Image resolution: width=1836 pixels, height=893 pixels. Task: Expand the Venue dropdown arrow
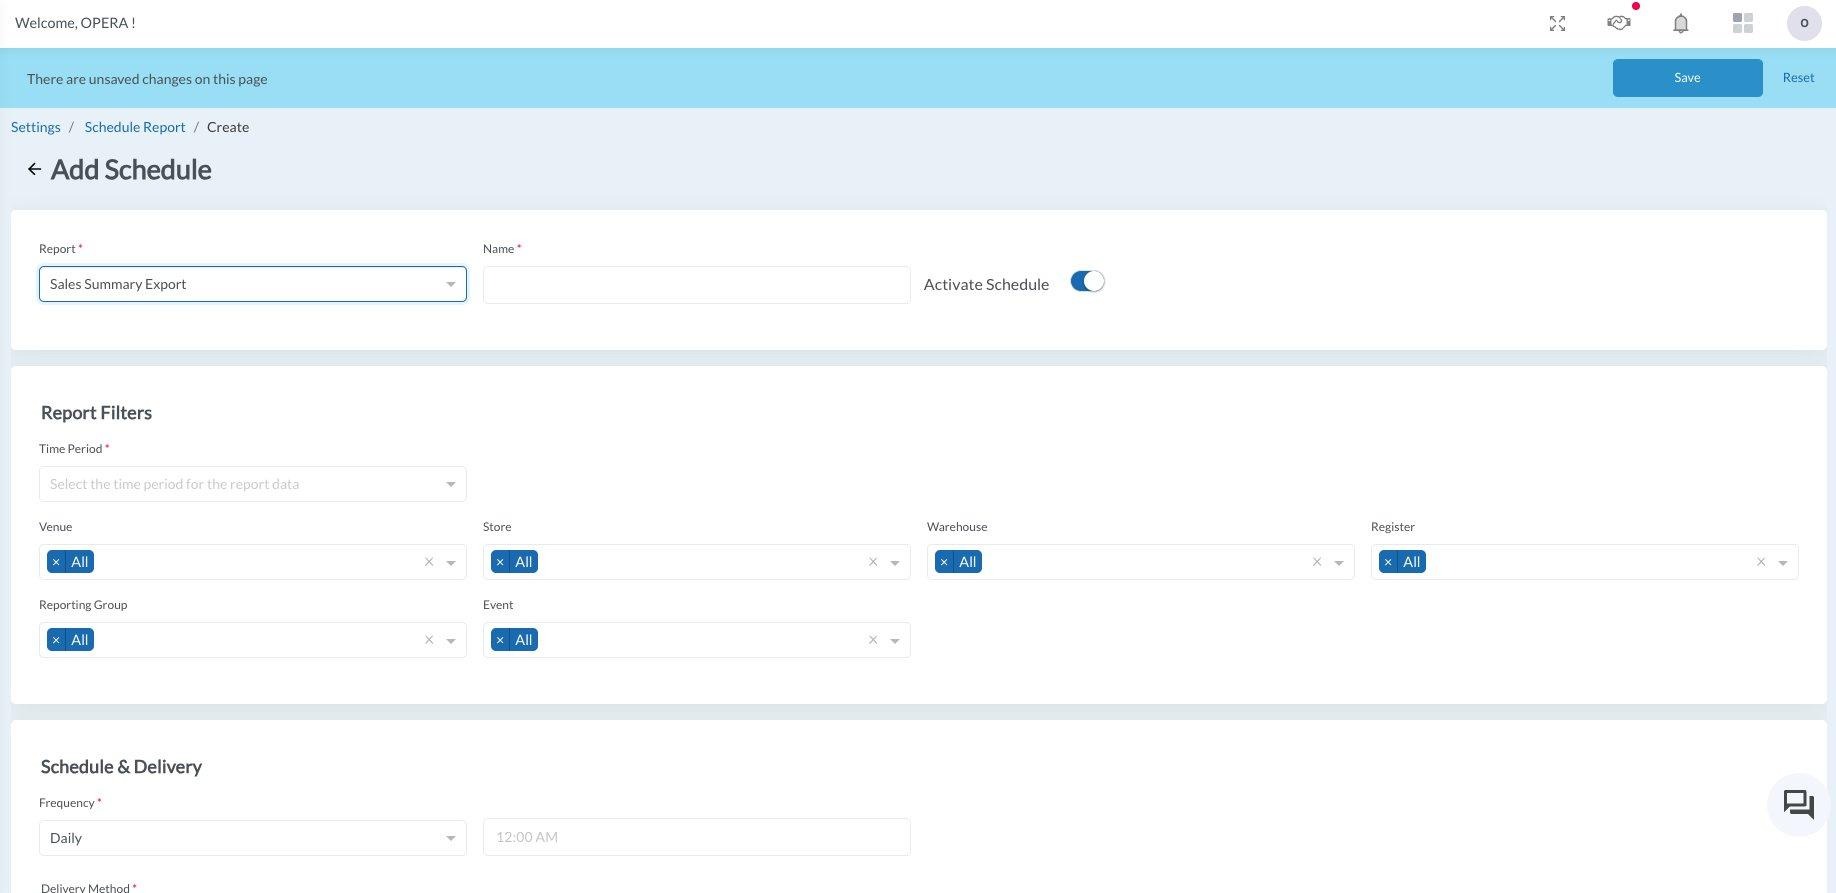coord(451,563)
